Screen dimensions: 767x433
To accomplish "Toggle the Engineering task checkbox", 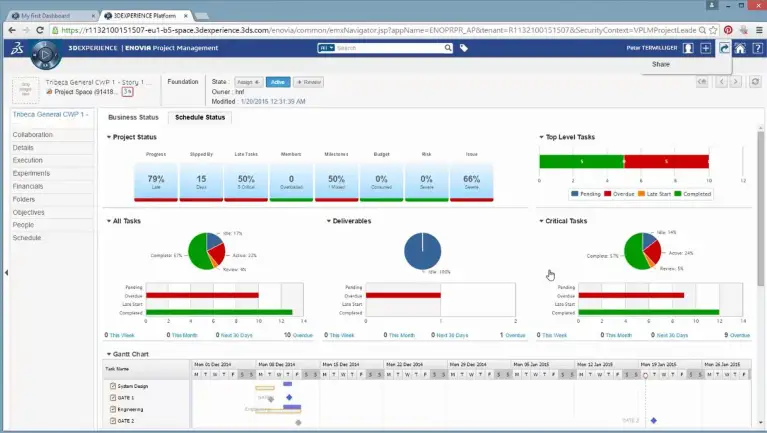I will point(113,409).
